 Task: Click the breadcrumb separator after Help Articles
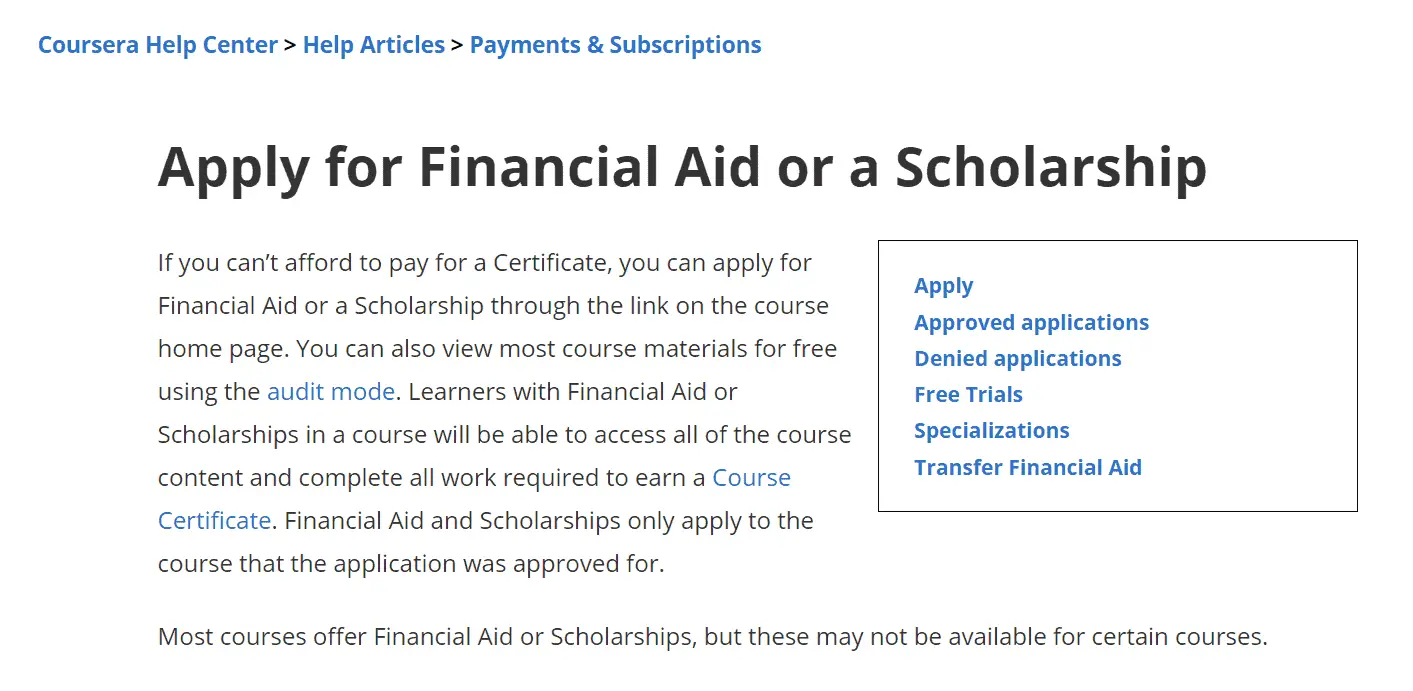pos(457,44)
